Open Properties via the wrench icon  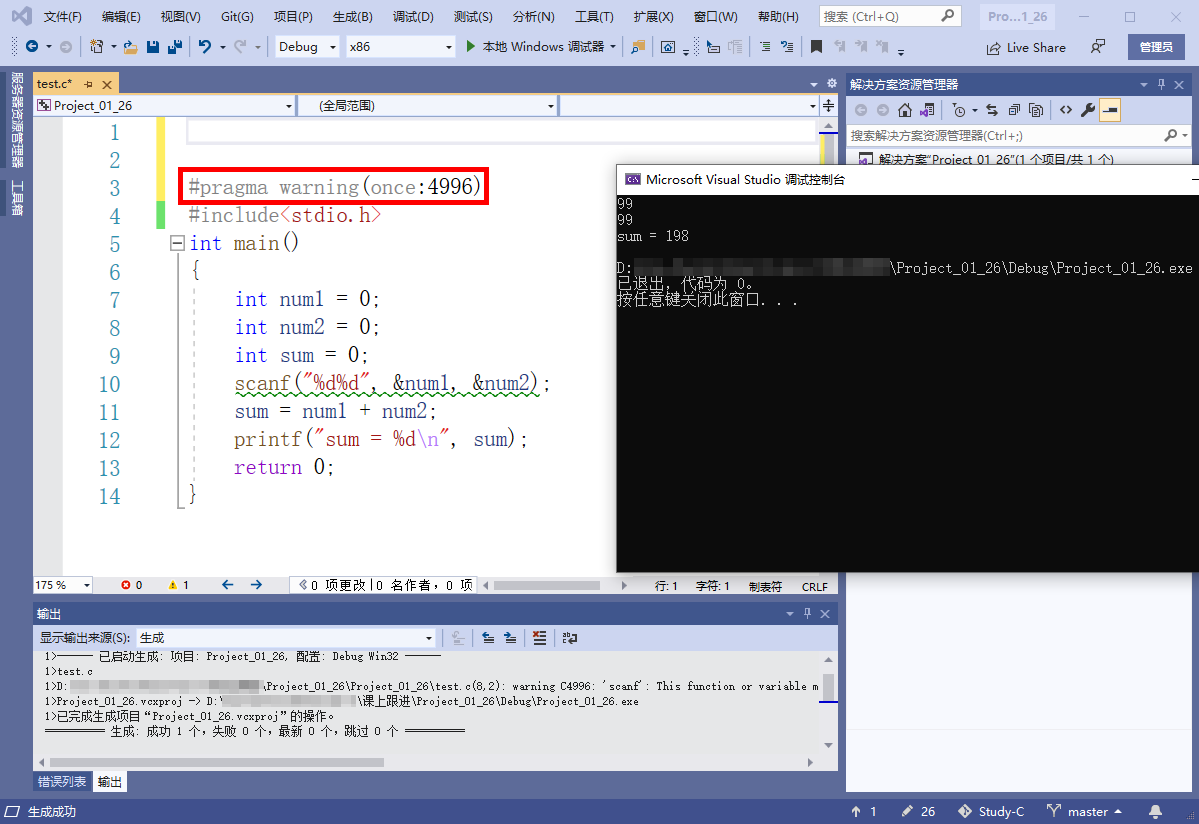(1088, 110)
